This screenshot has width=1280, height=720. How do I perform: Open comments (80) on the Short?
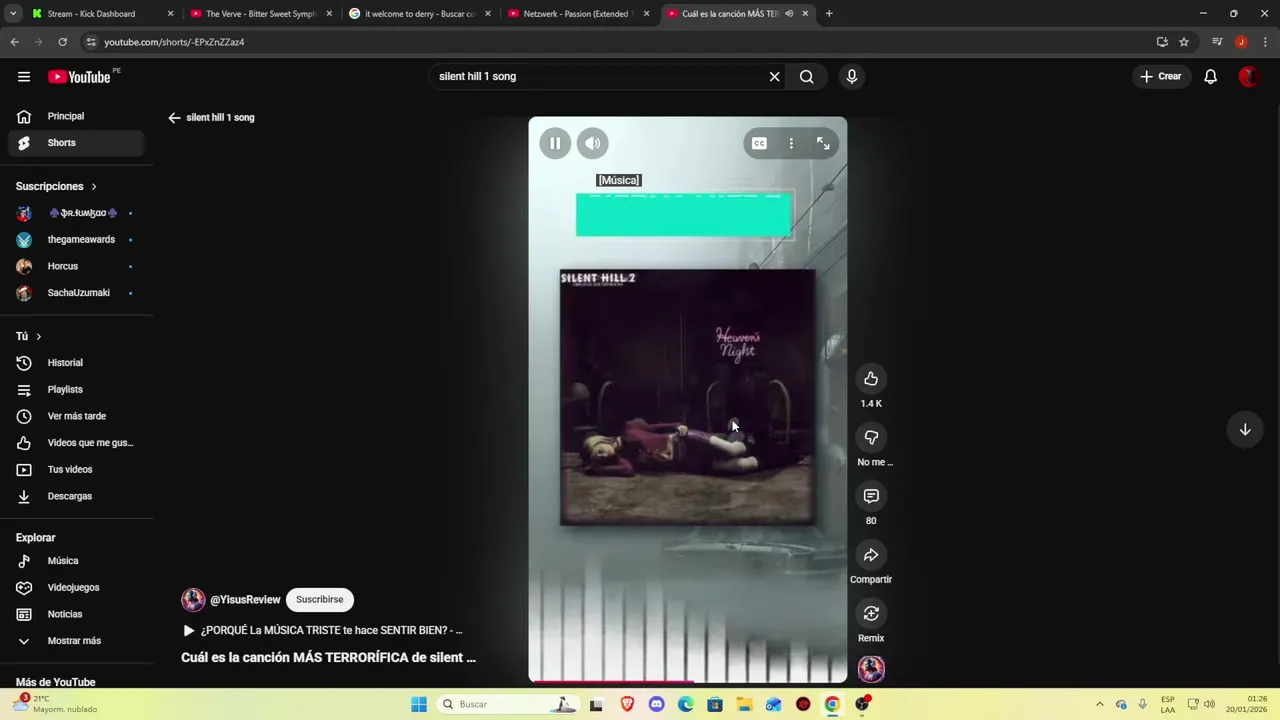[871, 496]
